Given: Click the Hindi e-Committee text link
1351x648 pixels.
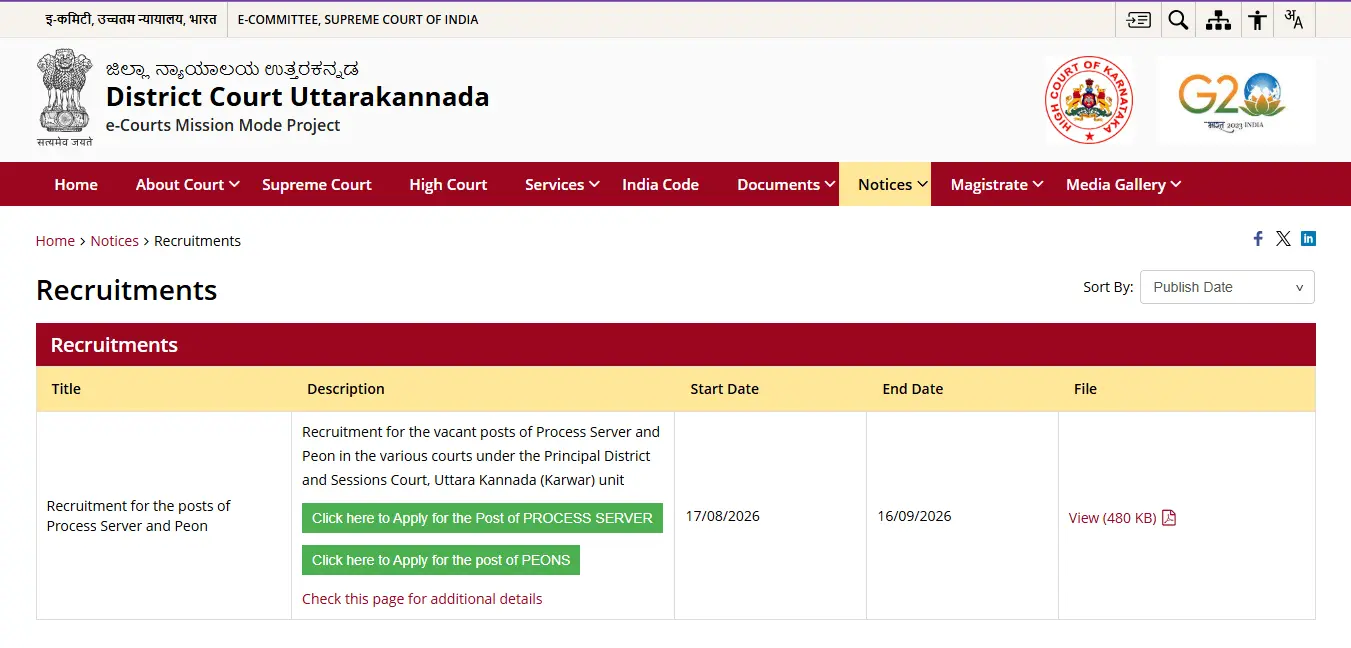Looking at the screenshot, I should (x=131, y=19).
